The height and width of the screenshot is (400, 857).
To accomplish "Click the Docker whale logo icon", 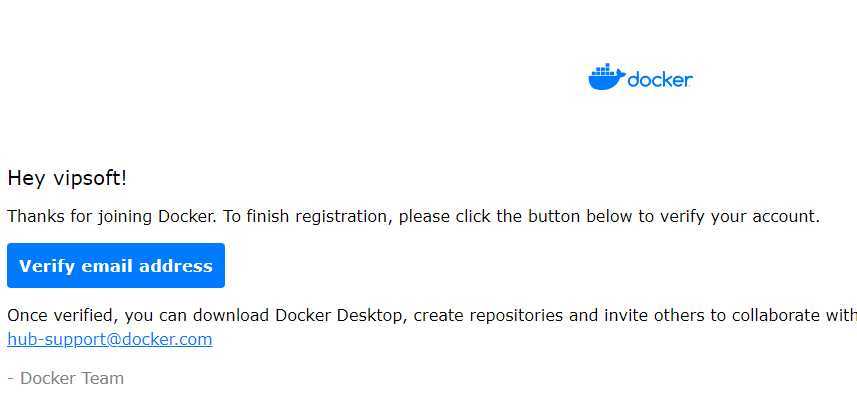I will point(607,77).
